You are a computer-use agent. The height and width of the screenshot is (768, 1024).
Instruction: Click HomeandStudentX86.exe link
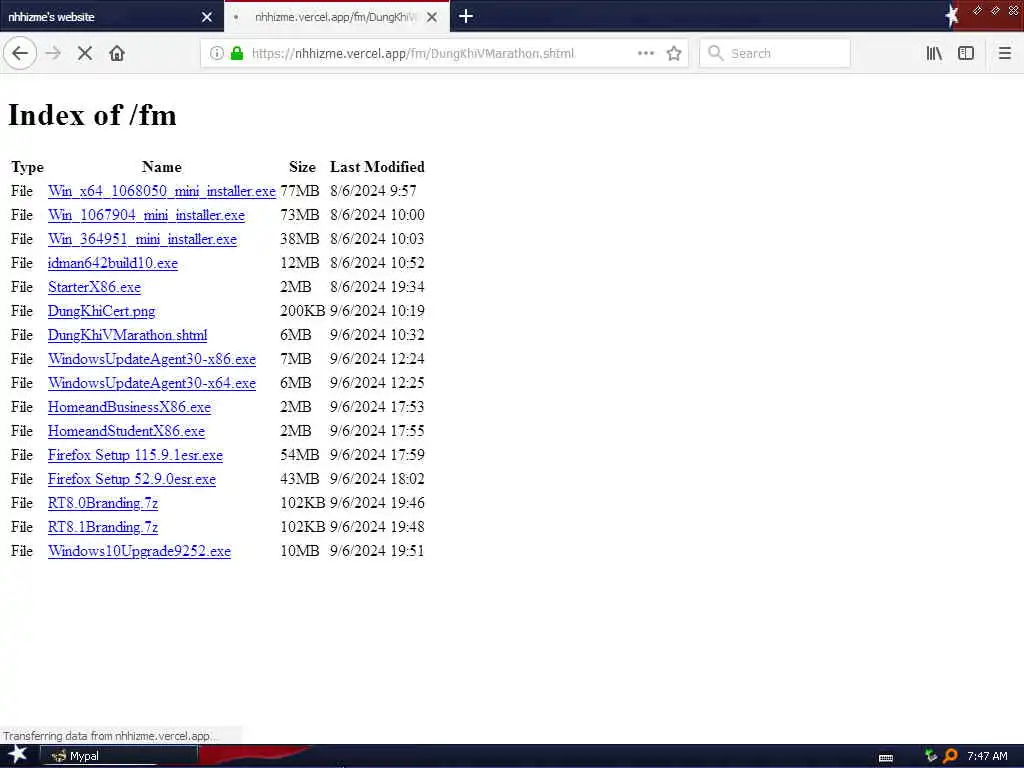coord(126,431)
